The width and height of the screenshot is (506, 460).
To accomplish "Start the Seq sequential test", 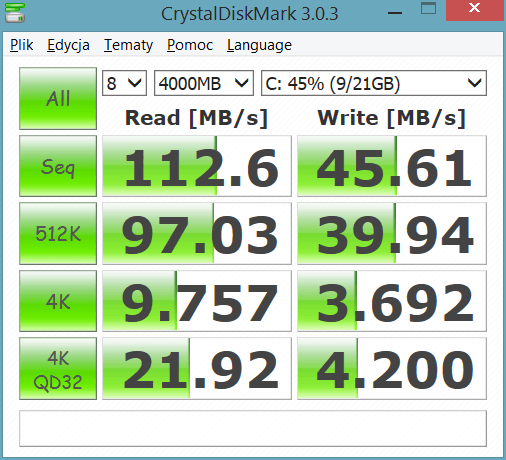I will pos(58,166).
